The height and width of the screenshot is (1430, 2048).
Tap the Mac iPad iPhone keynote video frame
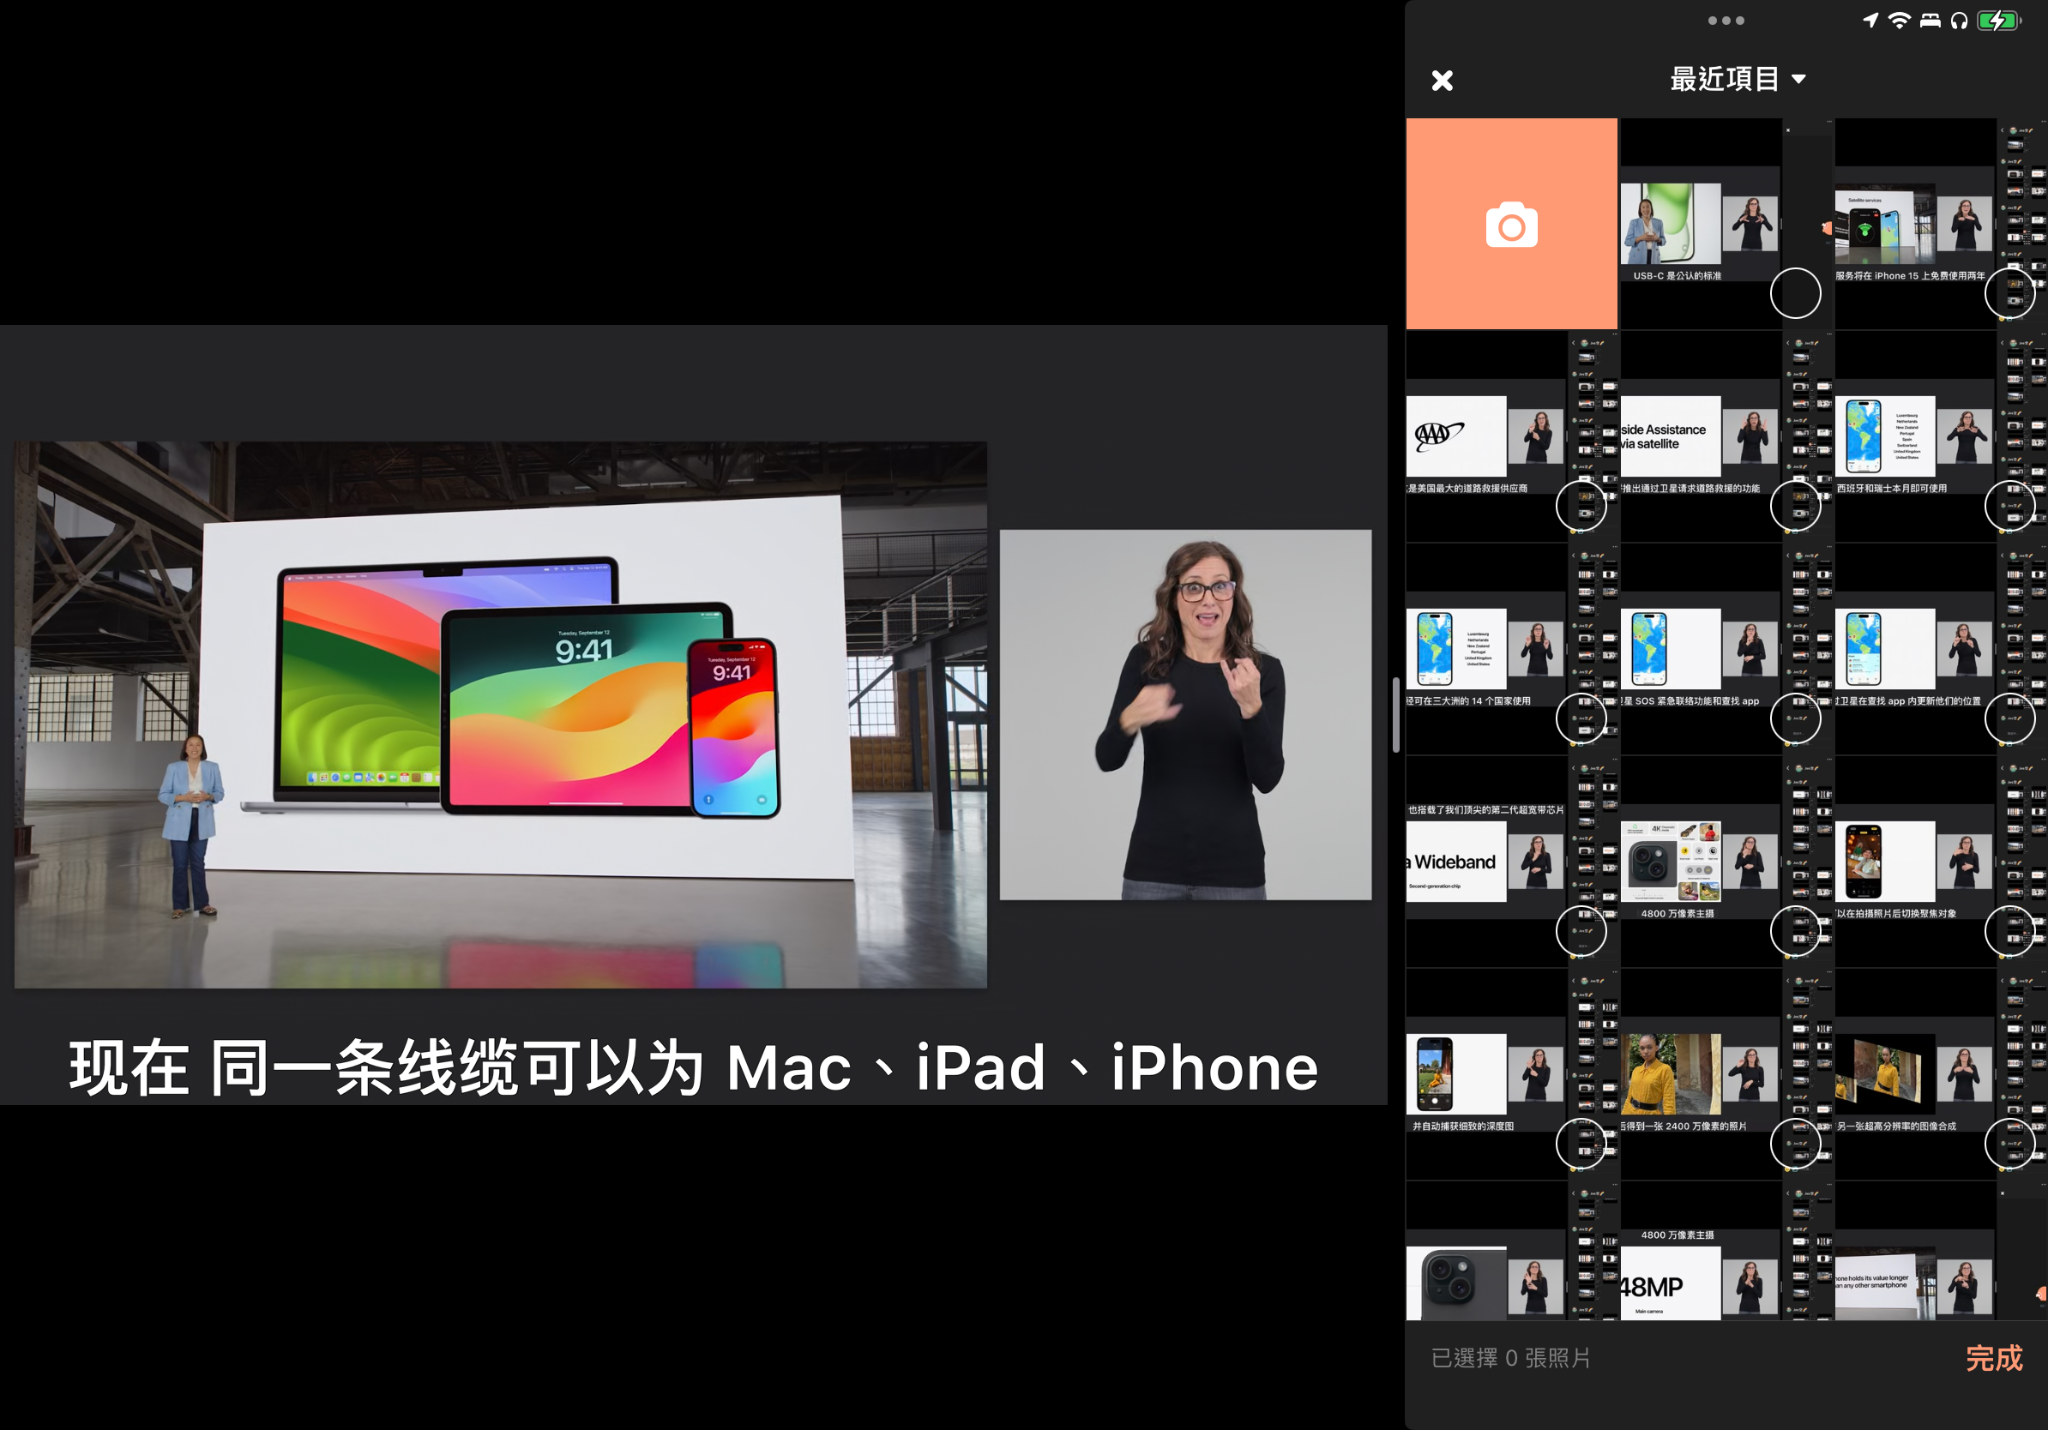[x=500, y=715]
